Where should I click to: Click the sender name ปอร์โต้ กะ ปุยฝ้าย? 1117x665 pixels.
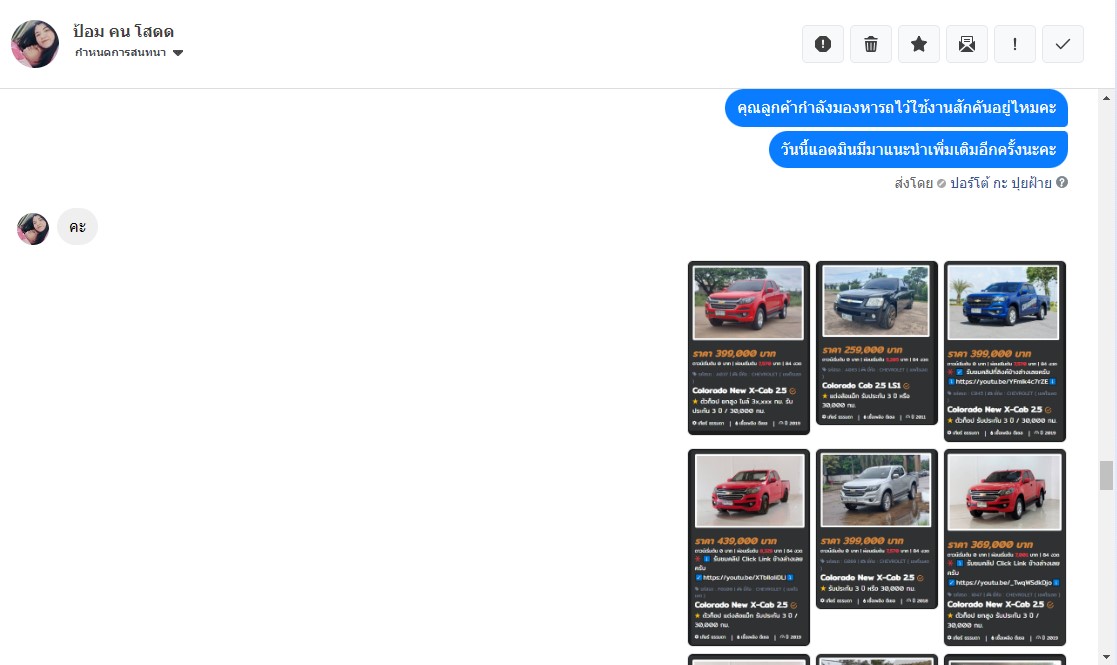(x=1000, y=183)
